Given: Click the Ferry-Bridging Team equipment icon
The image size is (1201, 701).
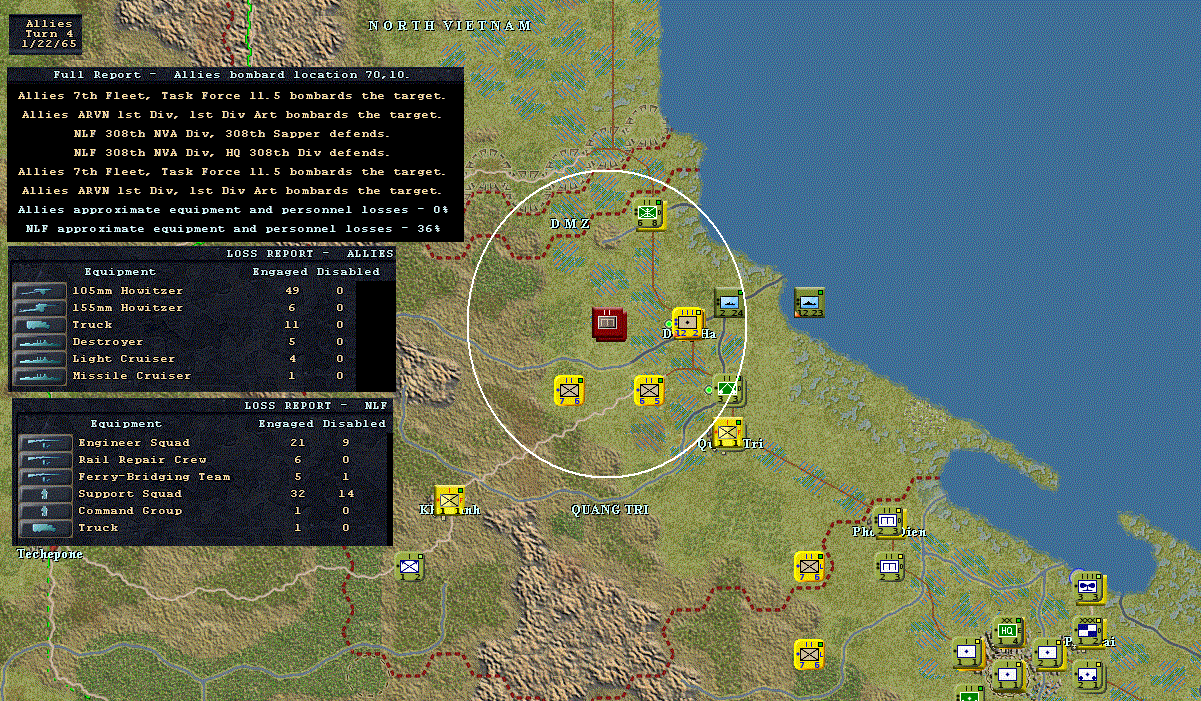Looking at the screenshot, I should [44, 477].
